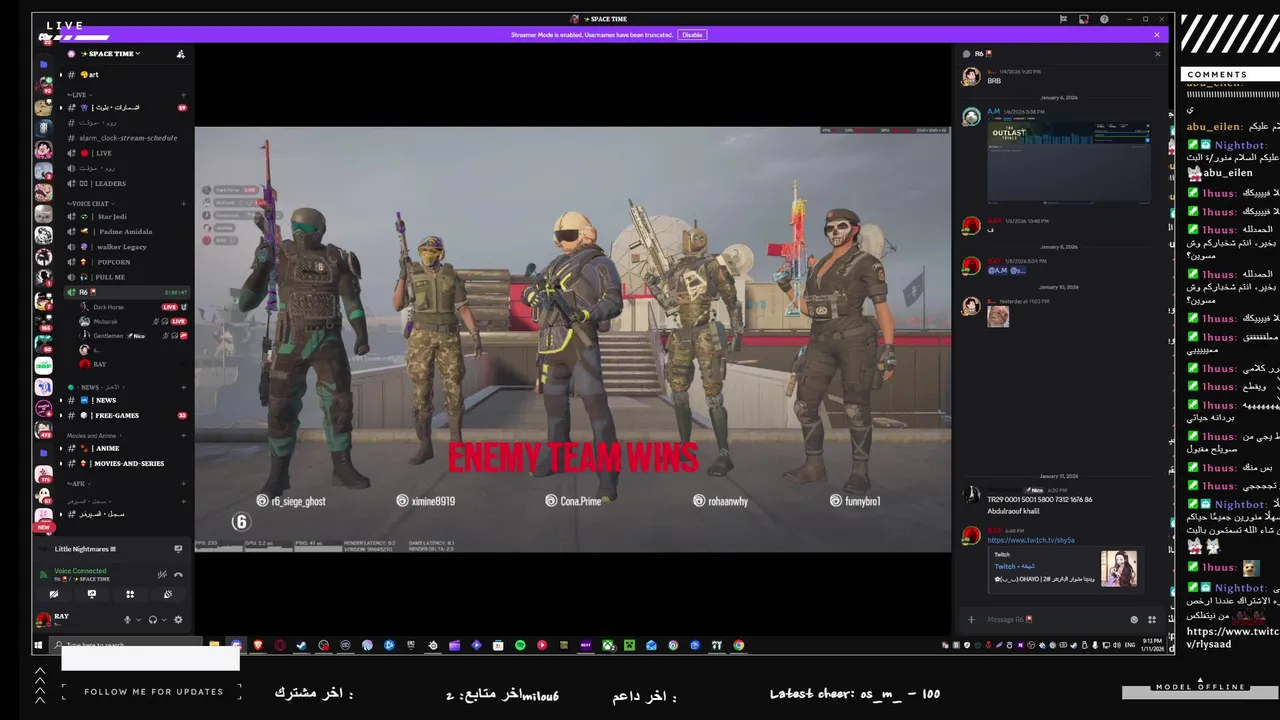The image size is (1280, 720).
Task: Collapse the Movies and Anime category
Action: (x=92, y=436)
